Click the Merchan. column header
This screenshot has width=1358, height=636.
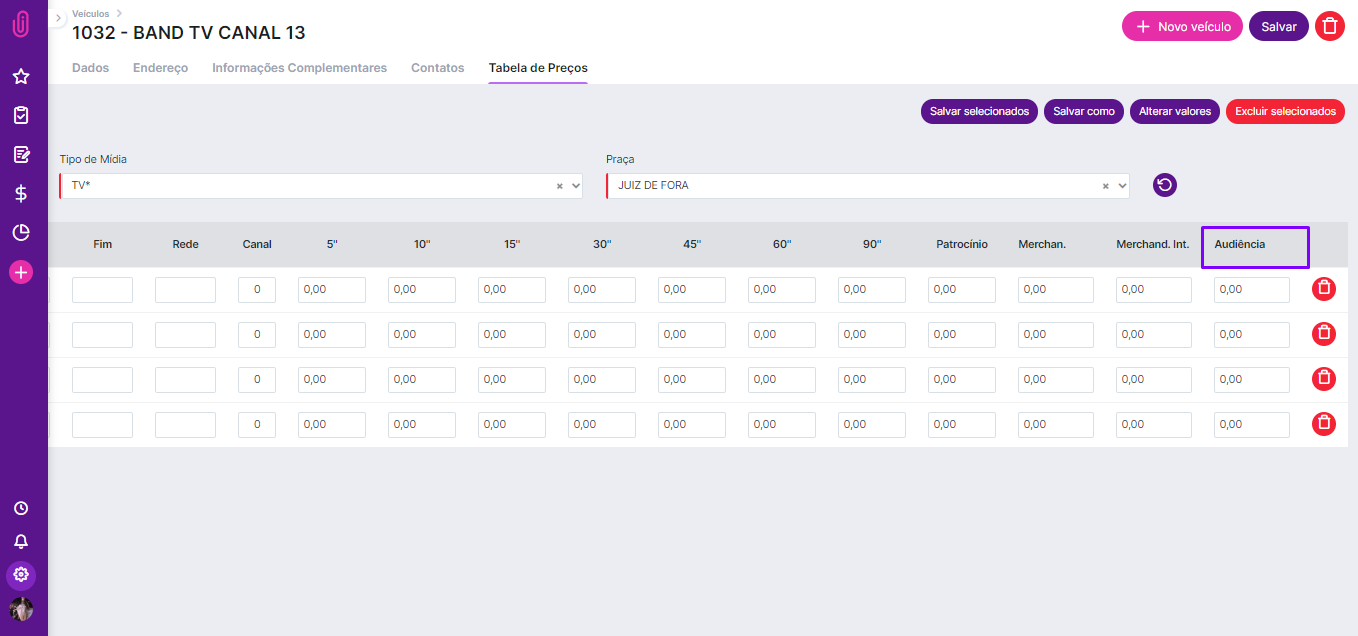coord(1042,244)
